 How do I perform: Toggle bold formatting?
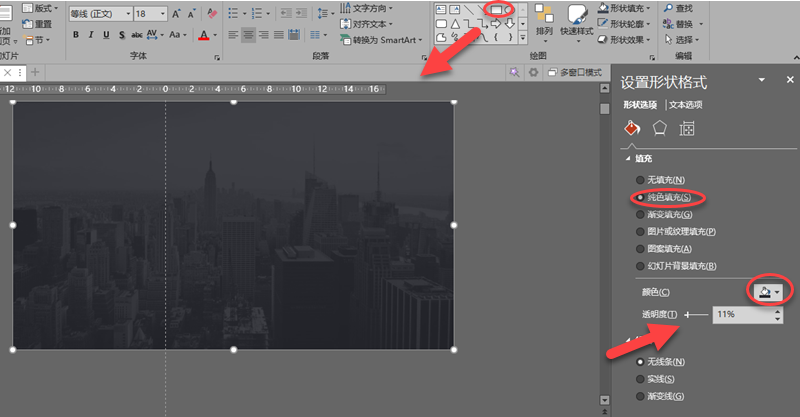[x=76, y=35]
